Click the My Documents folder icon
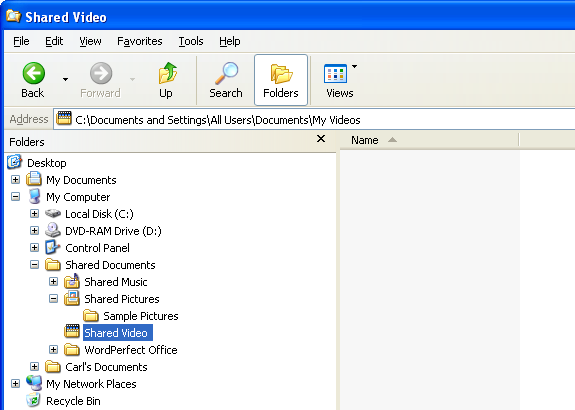Viewport: 575px width, 410px height. (34, 179)
